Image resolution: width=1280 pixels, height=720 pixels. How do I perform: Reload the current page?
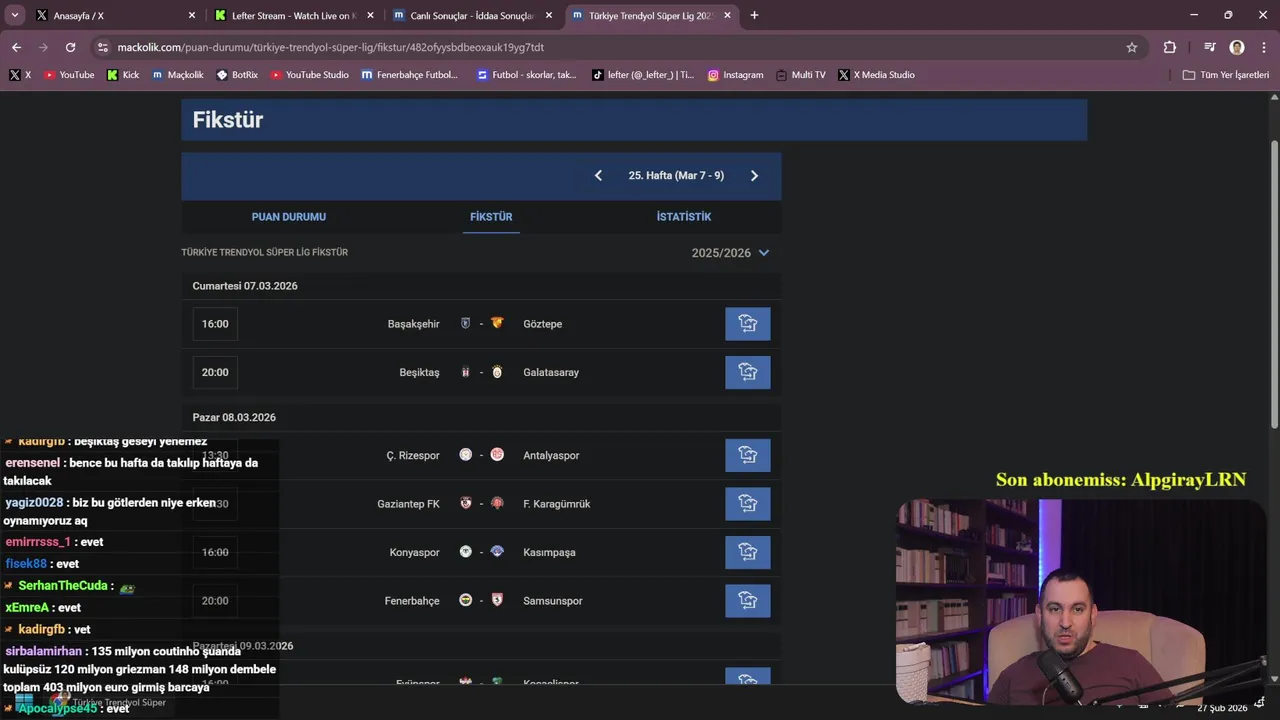click(70, 47)
